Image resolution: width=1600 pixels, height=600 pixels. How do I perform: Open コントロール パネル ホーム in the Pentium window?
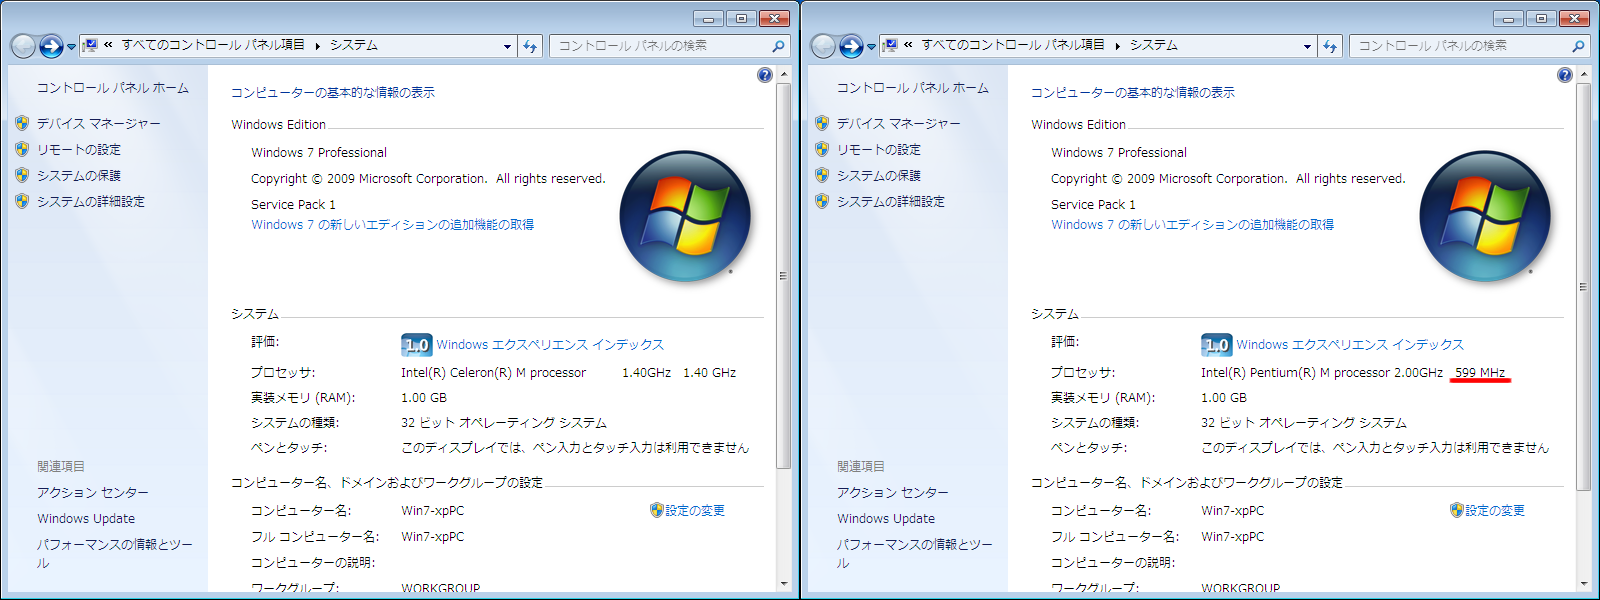tap(913, 88)
